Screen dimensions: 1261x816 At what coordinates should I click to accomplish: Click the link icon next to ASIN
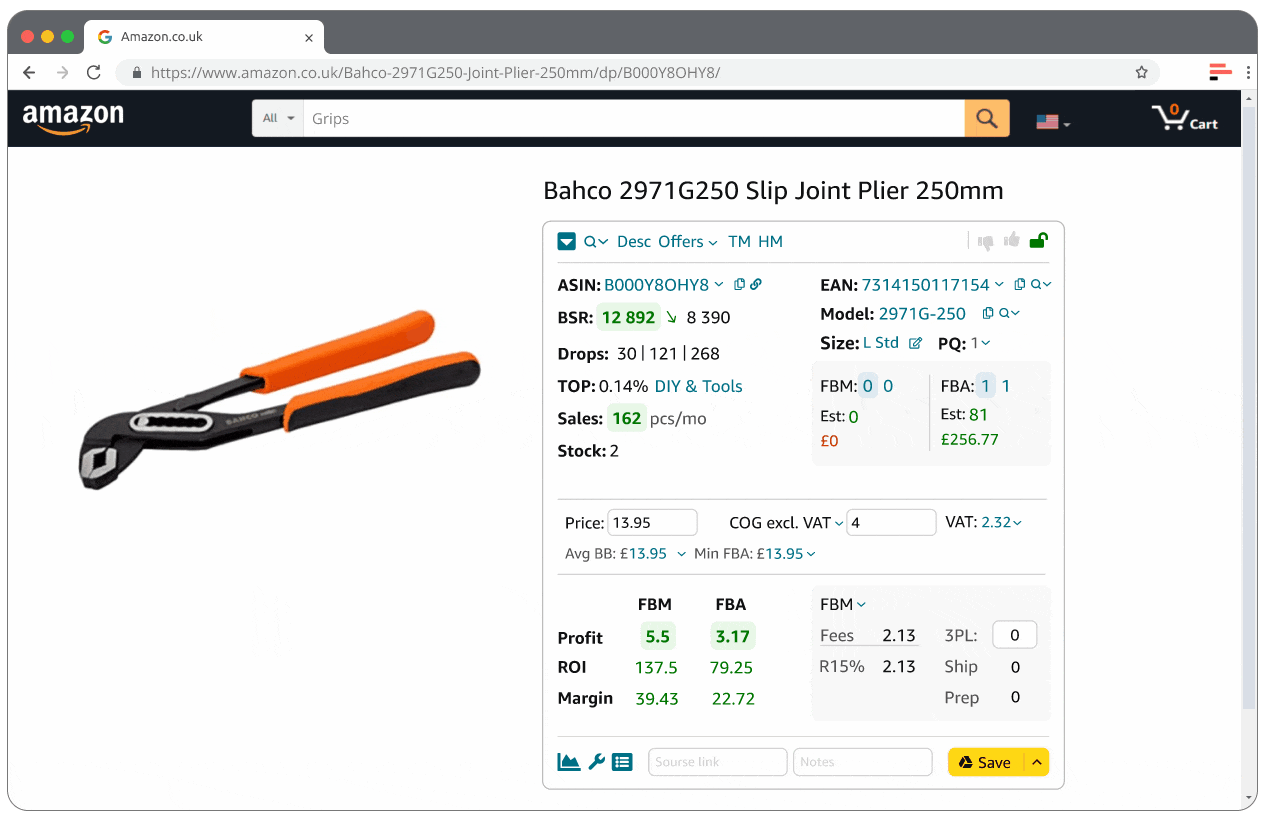click(x=756, y=285)
